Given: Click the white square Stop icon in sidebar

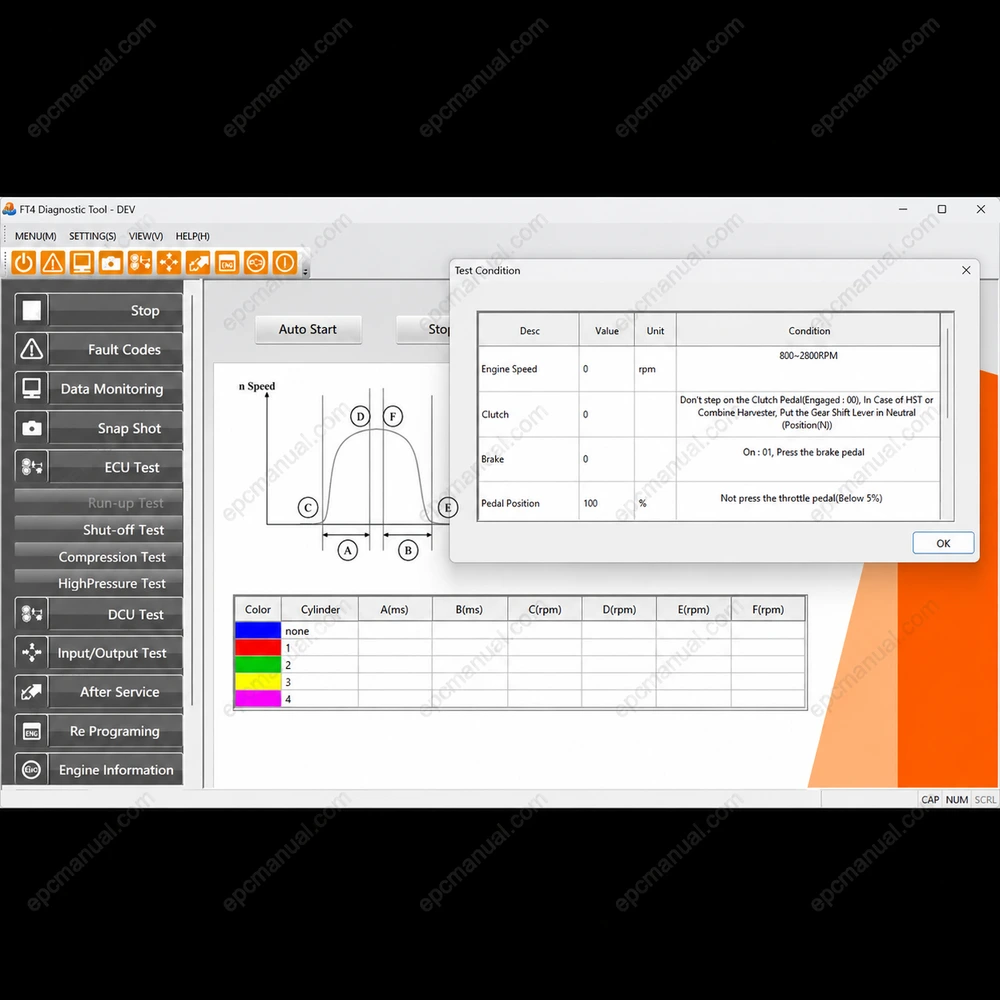Looking at the screenshot, I should click(31, 310).
